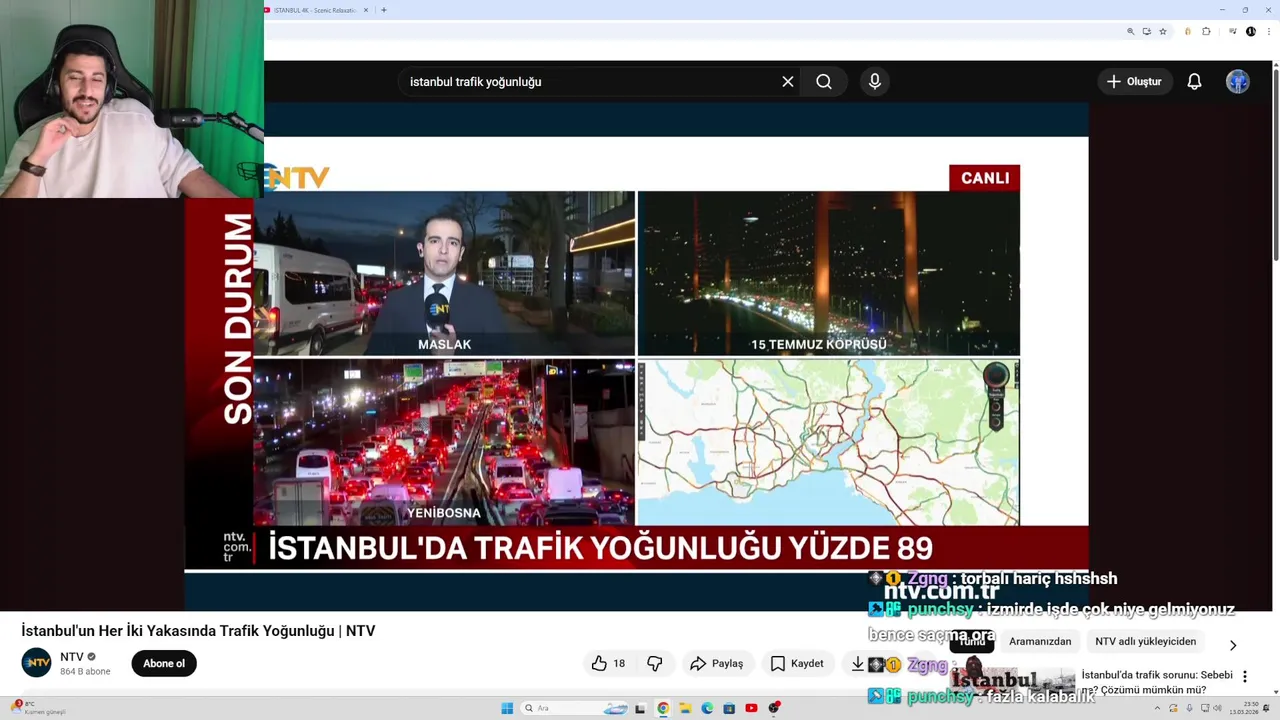Click the install app icon in address bar
1280x720 pixels.
[x=1147, y=32]
